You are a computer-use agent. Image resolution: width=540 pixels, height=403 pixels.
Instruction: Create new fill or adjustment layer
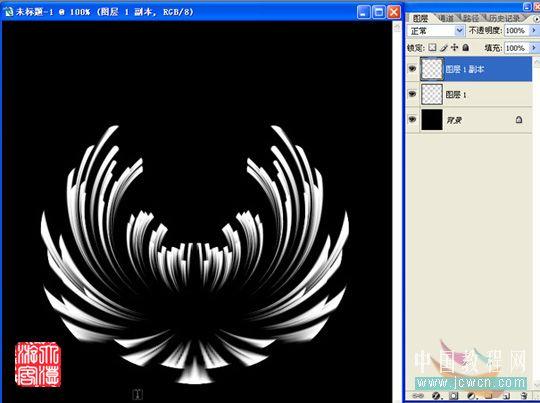pos(471,396)
